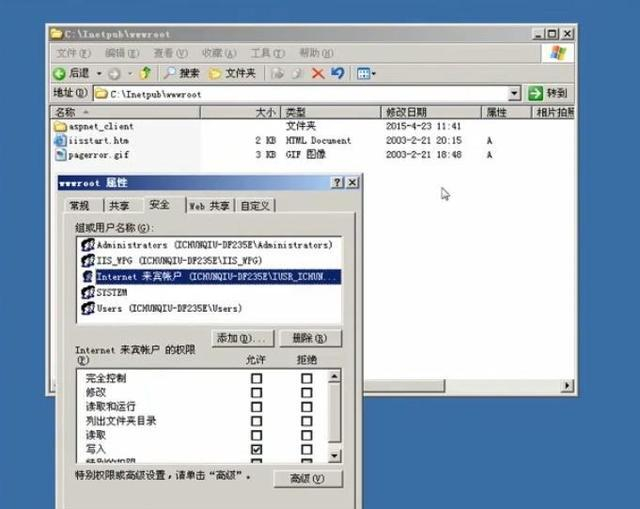Click the Advanced (高级) button
This screenshot has width=640, height=509.
(x=308, y=478)
